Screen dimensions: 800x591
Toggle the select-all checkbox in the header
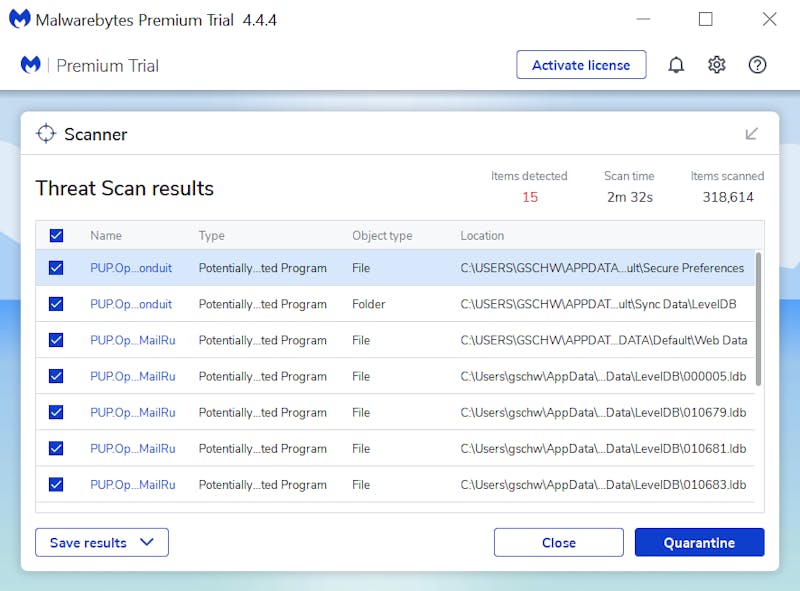click(x=56, y=235)
